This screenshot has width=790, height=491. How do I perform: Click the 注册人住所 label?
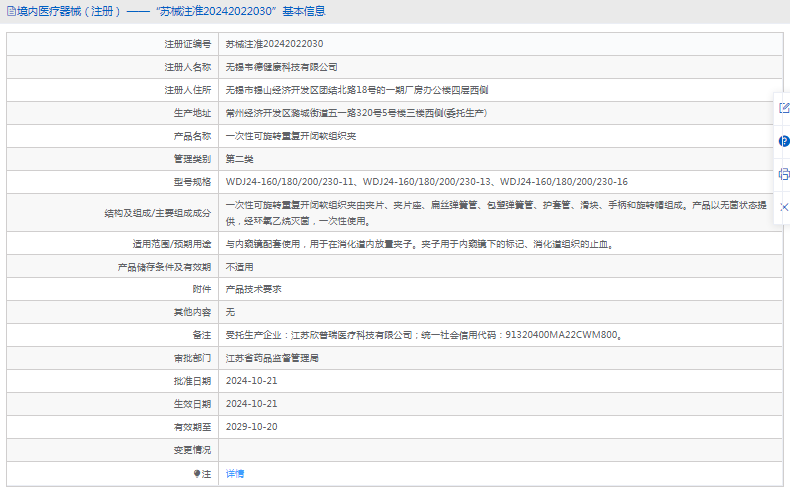pyautogui.click(x=187, y=90)
